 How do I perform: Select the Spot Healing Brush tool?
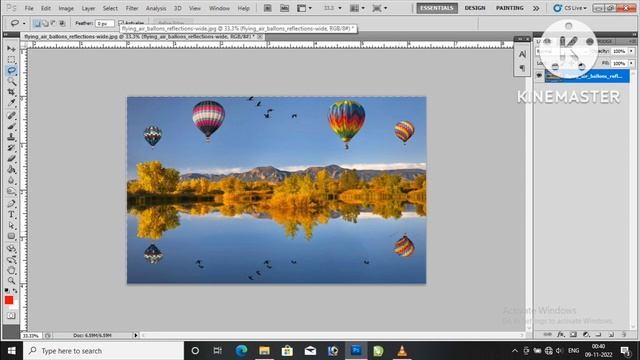click(x=11, y=116)
